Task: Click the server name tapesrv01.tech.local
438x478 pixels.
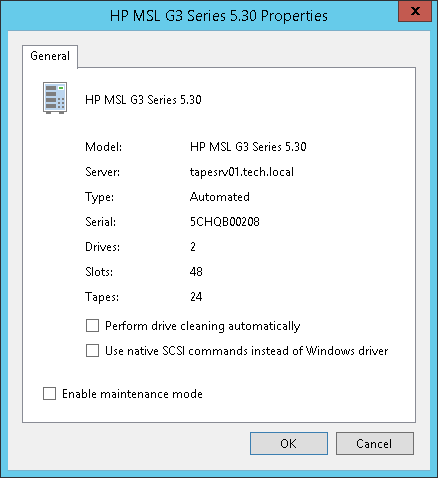Action: pos(242,172)
